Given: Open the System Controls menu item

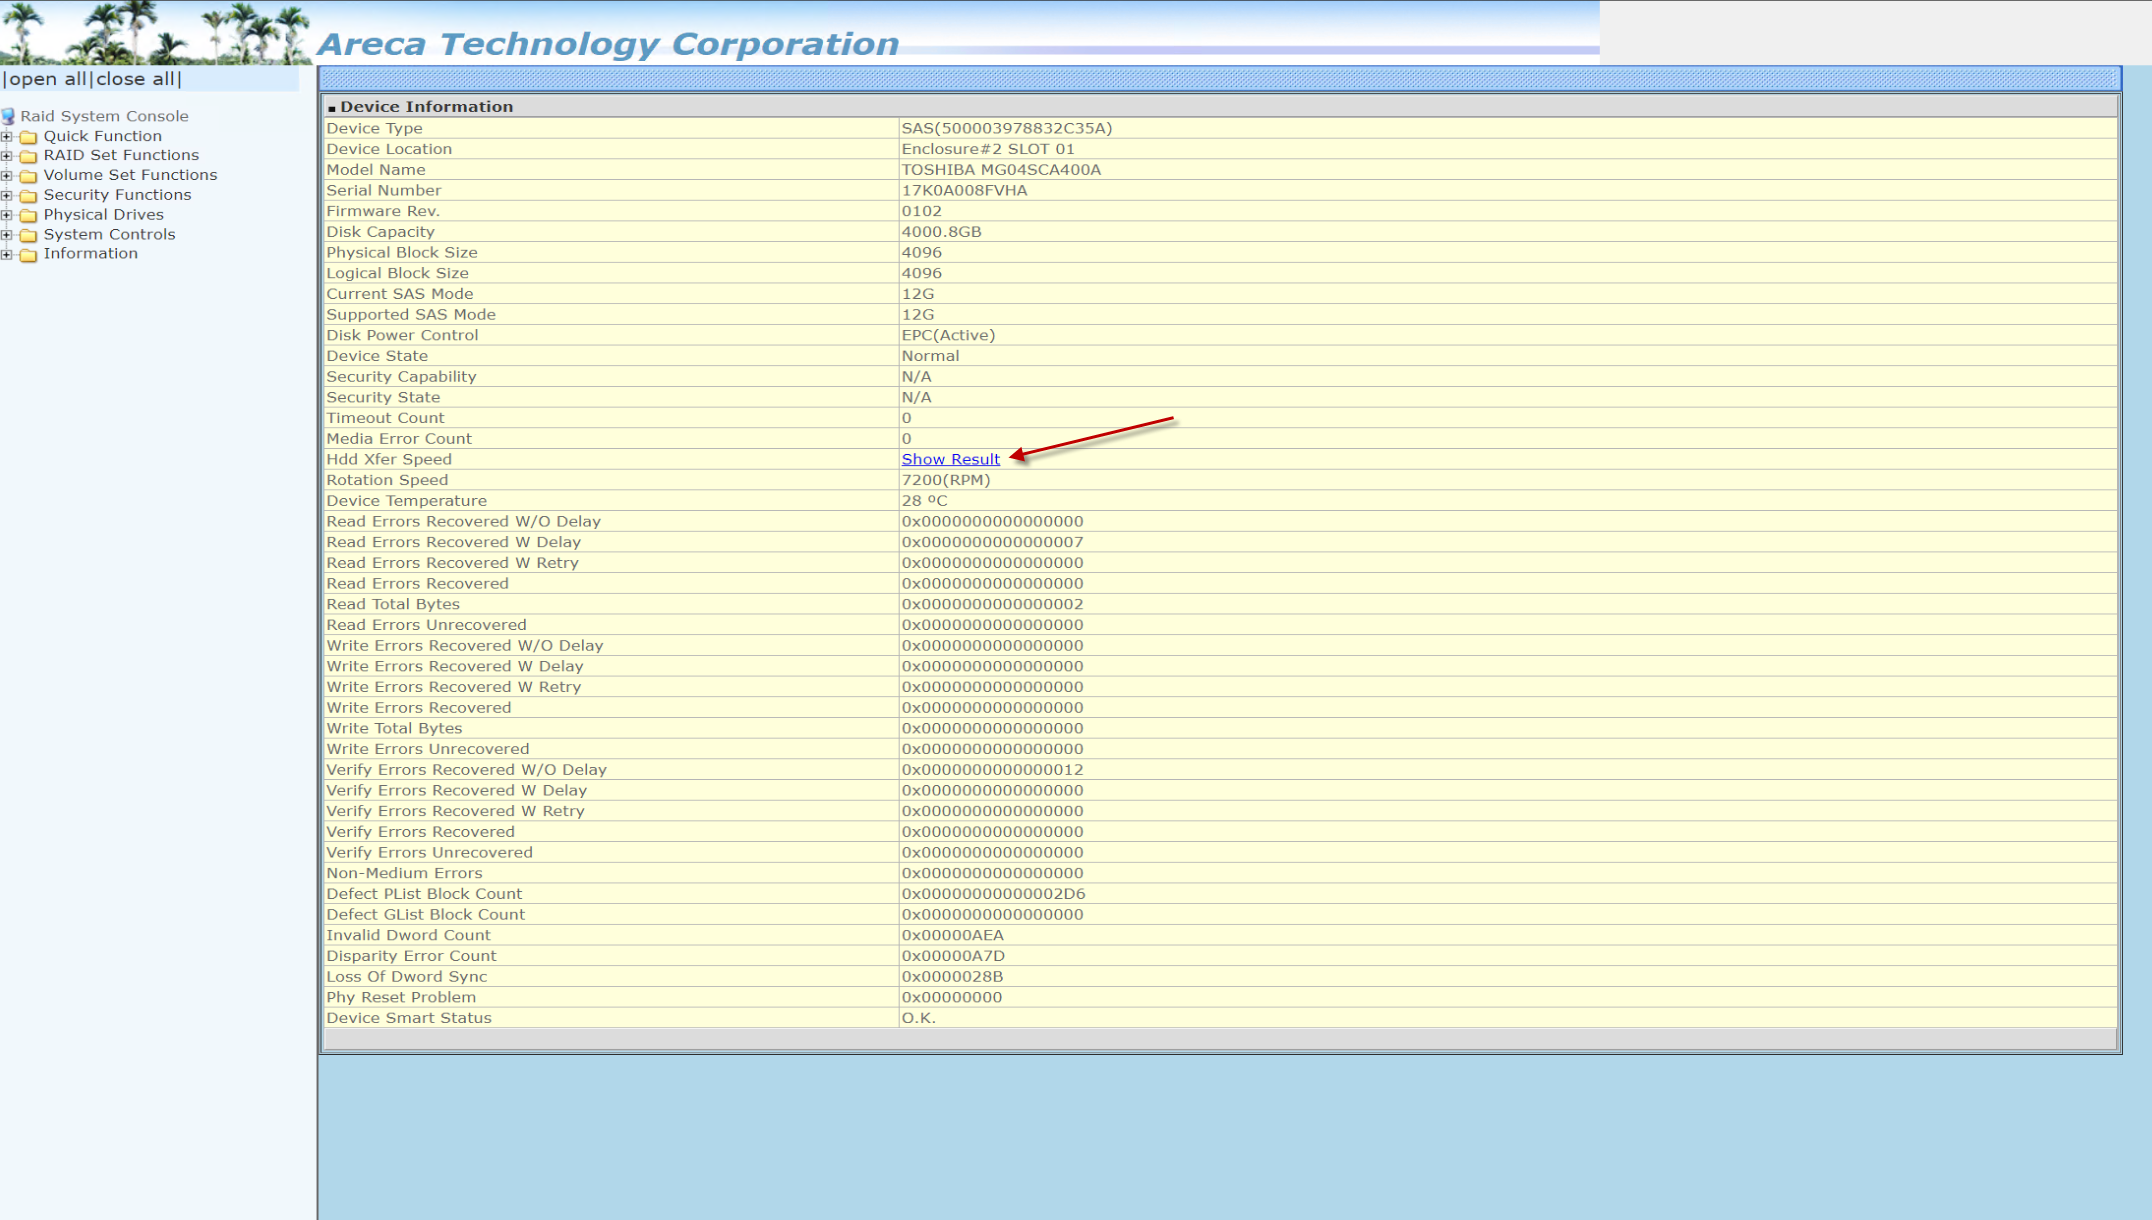Looking at the screenshot, I should coord(109,234).
